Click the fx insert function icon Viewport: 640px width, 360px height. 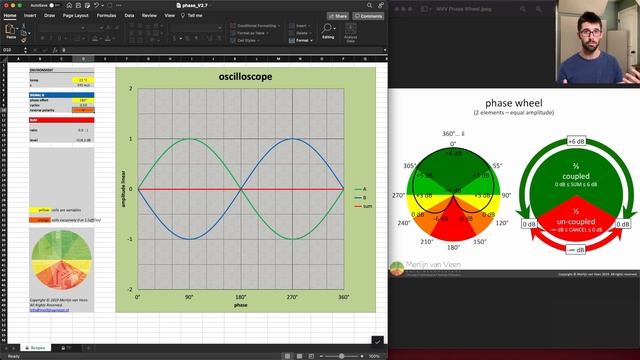tap(55, 50)
